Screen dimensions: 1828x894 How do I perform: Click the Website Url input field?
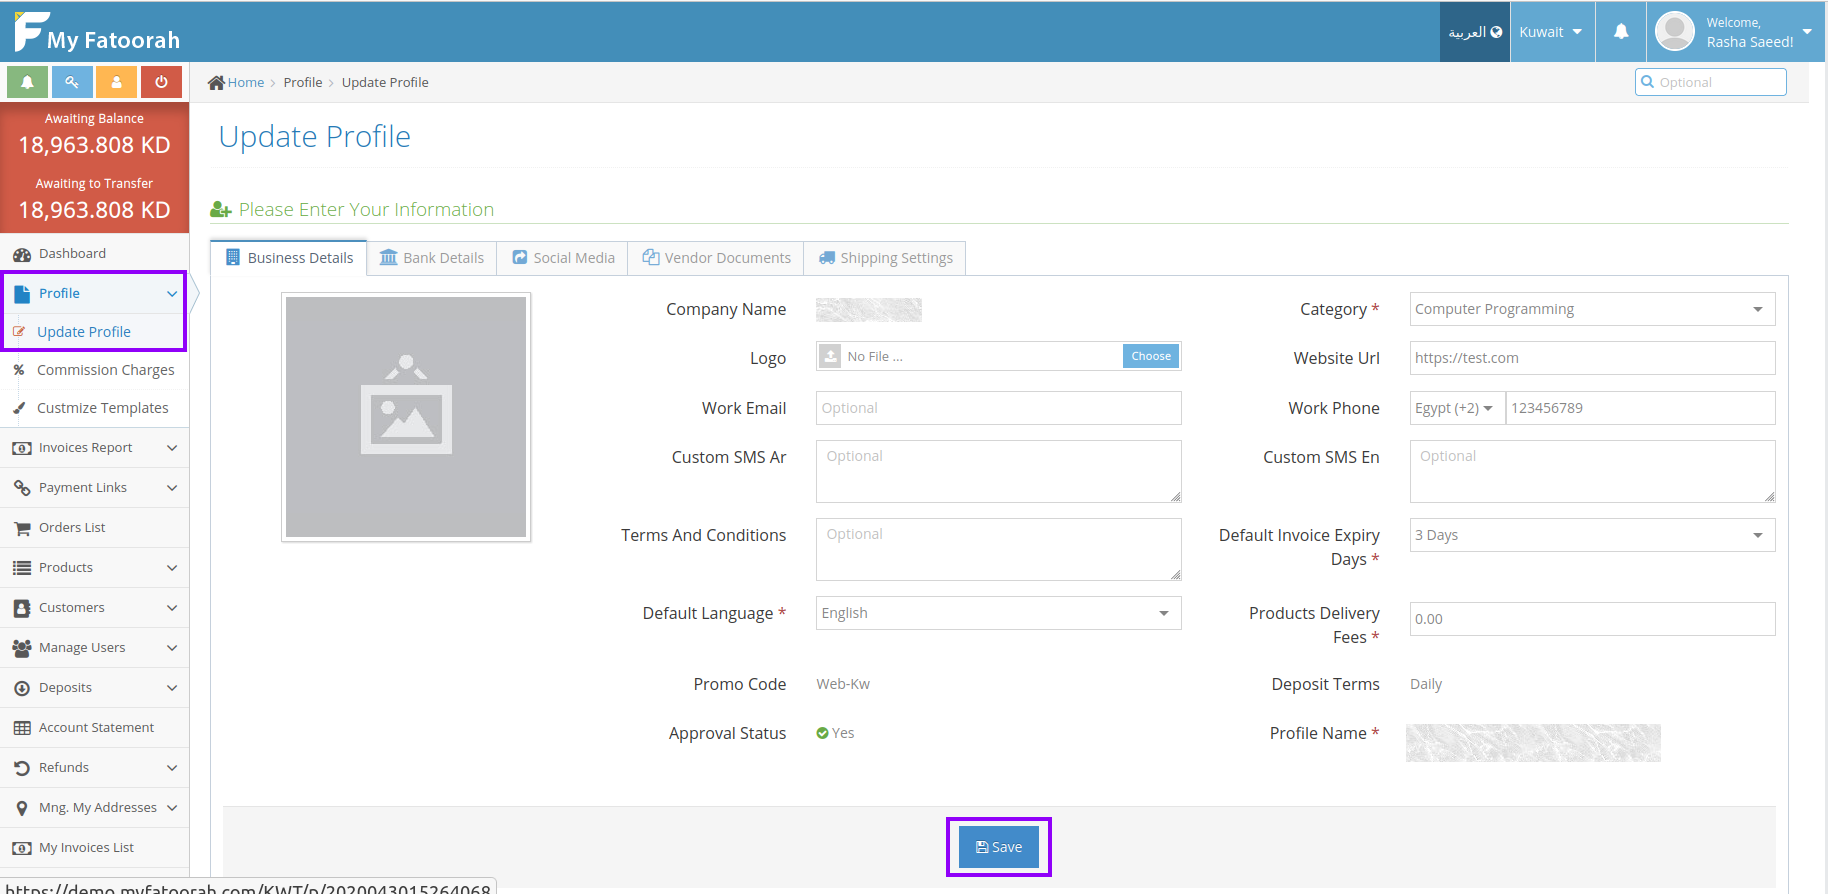1592,358
